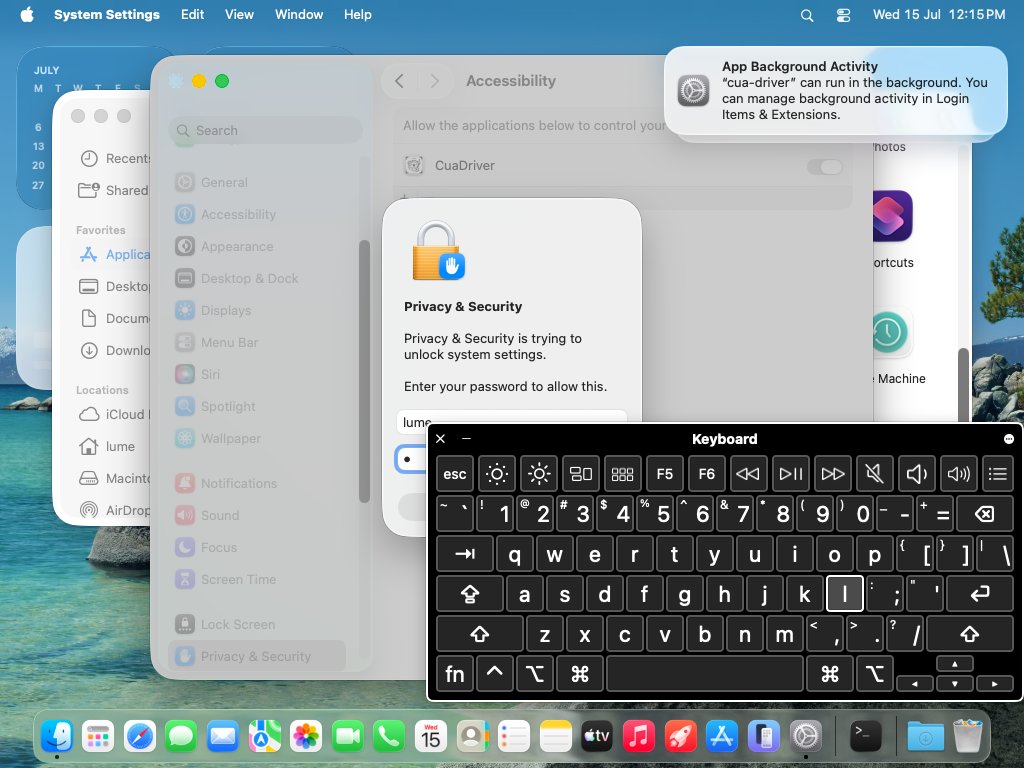Open the Edit menu
The height and width of the screenshot is (768, 1024).
192,14
